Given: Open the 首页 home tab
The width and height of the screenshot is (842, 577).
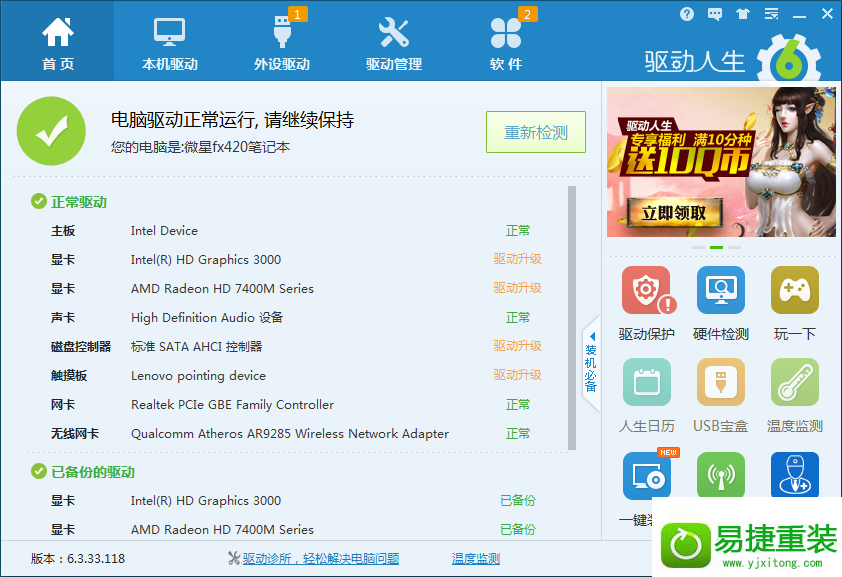Looking at the screenshot, I should pyautogui.click(x=57, y=43).
